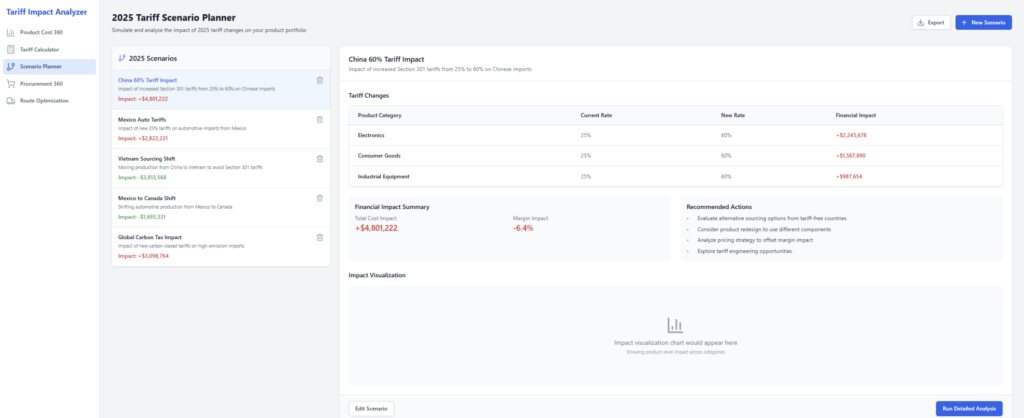
Task: Open Route Optimization in sidebar
Action: pos(45,100)
